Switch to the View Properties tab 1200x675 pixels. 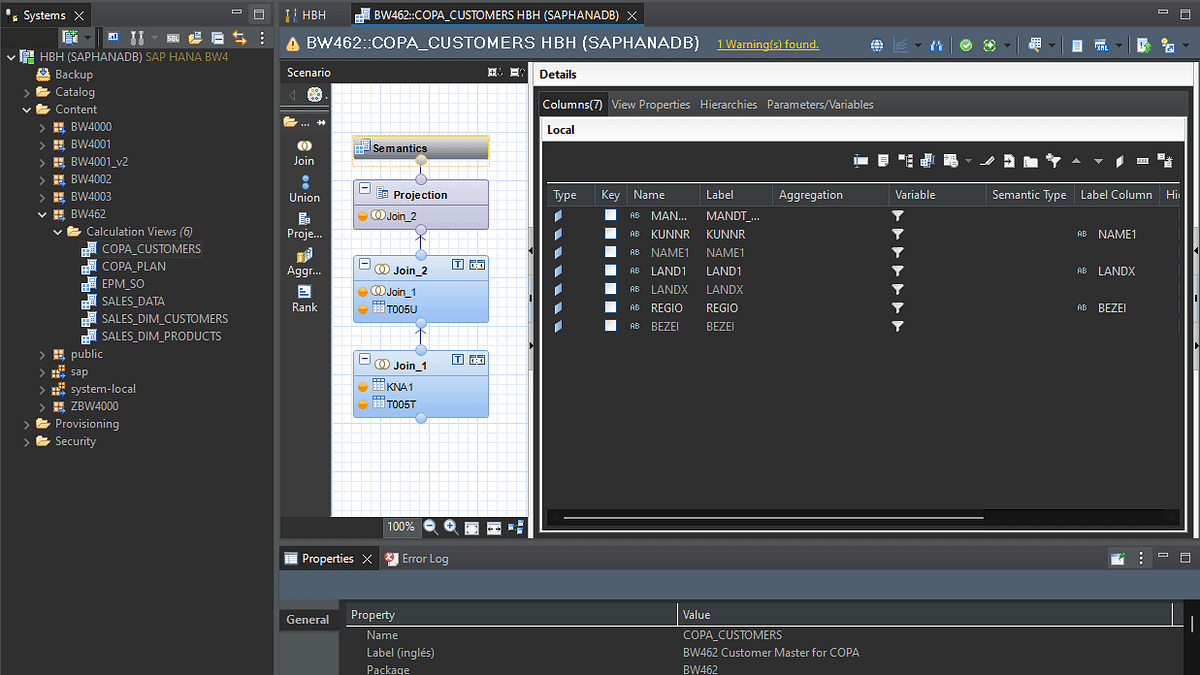[x=650, y=105]
